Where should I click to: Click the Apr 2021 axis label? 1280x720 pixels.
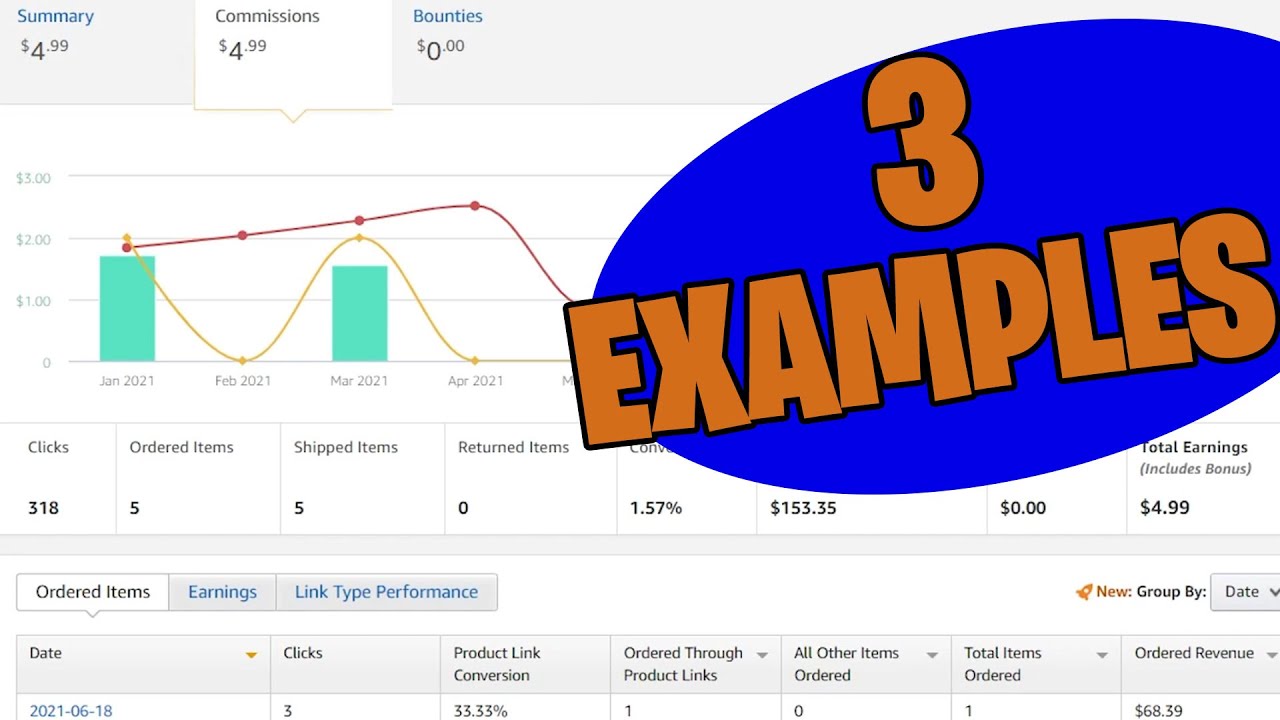(x=475, y=381)
